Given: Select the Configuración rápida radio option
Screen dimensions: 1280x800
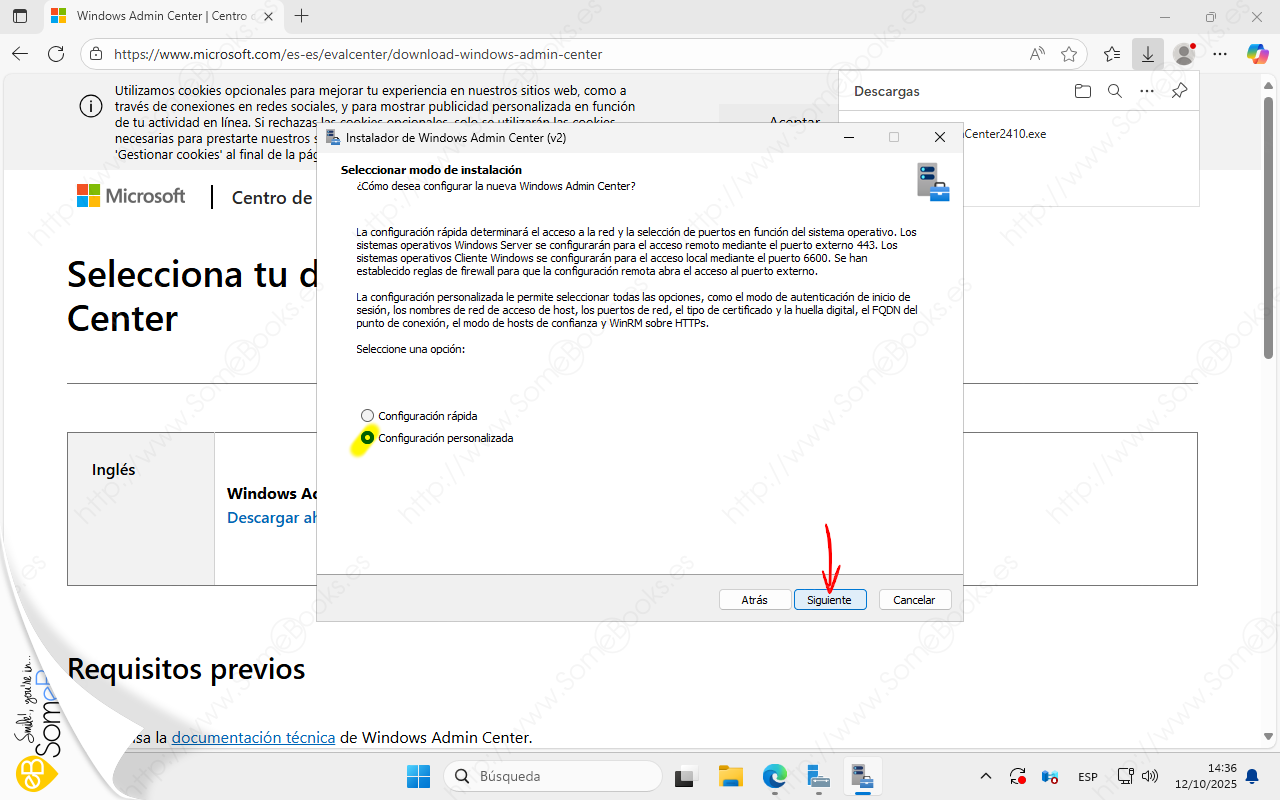Looking at the screenshot, I should 368,416.
